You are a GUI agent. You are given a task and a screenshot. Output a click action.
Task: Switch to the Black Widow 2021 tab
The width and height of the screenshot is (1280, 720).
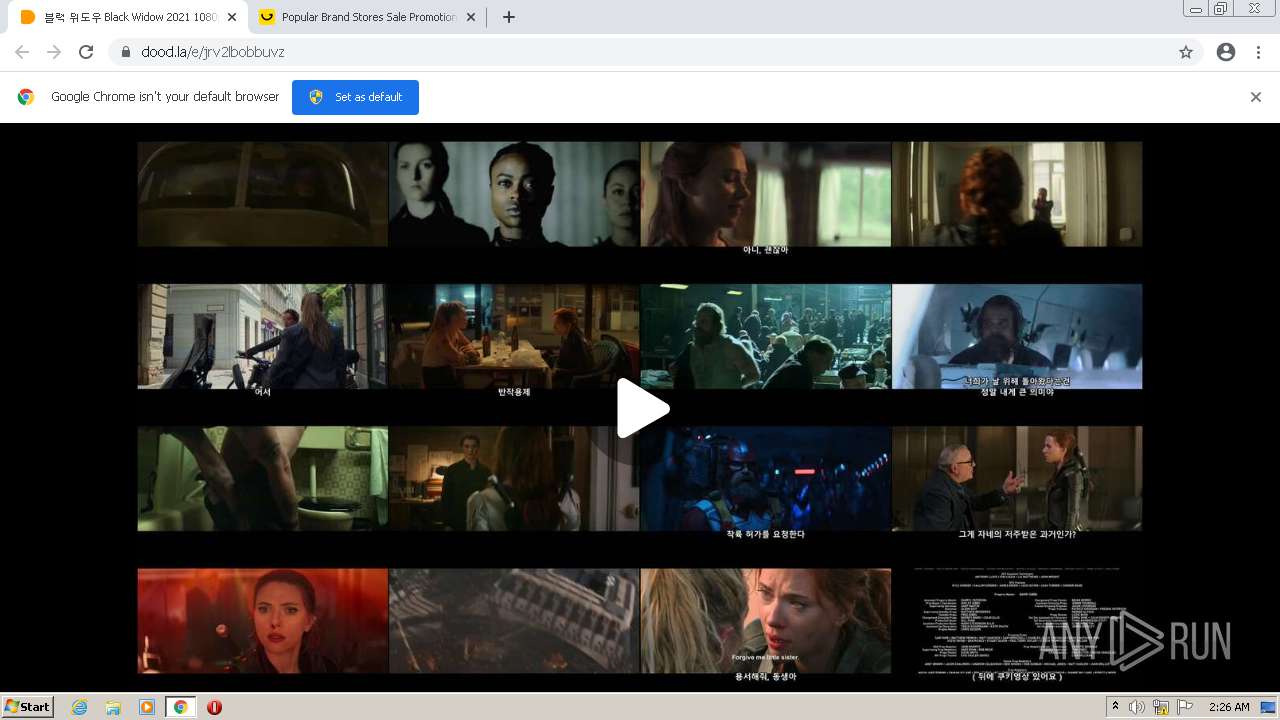(x=128, y=17)
